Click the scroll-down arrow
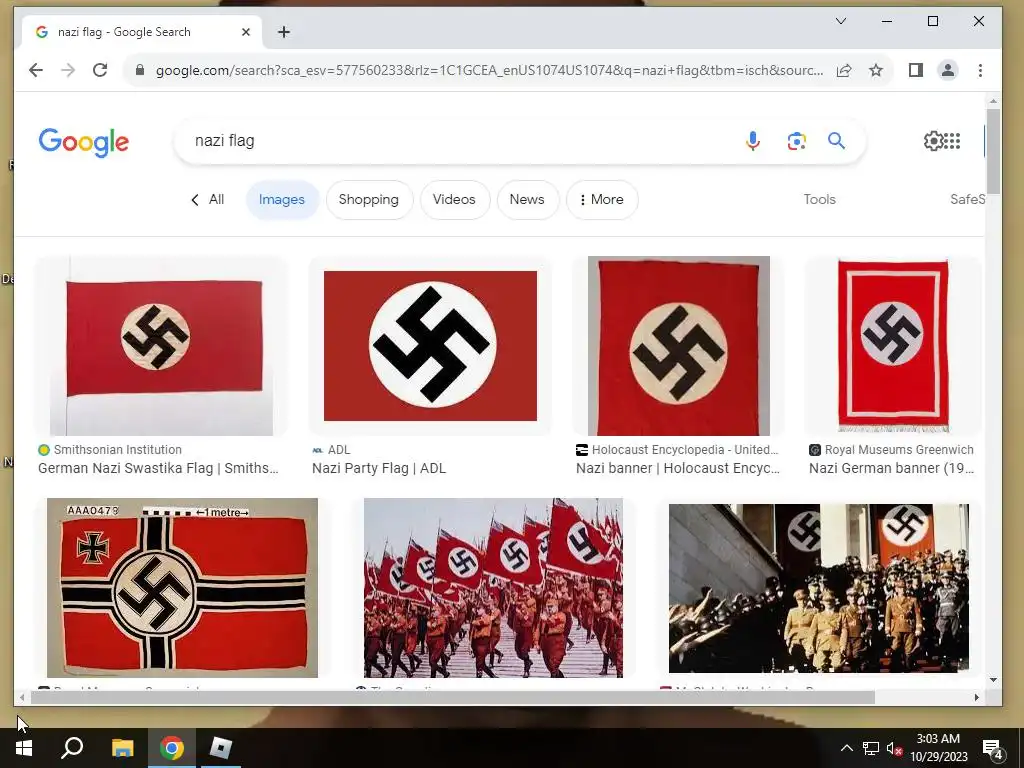Viewport: 1024px width, 768px height. pyautogui.click(x=993, y=680)
